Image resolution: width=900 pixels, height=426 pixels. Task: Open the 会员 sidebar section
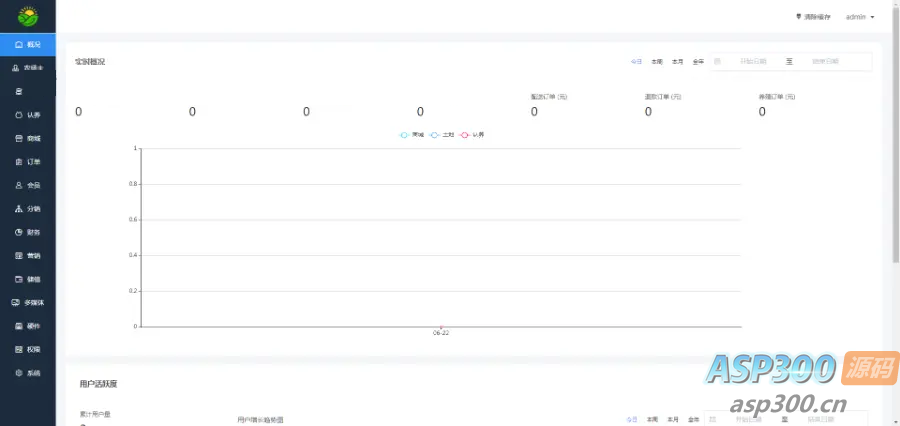[28, 185]
